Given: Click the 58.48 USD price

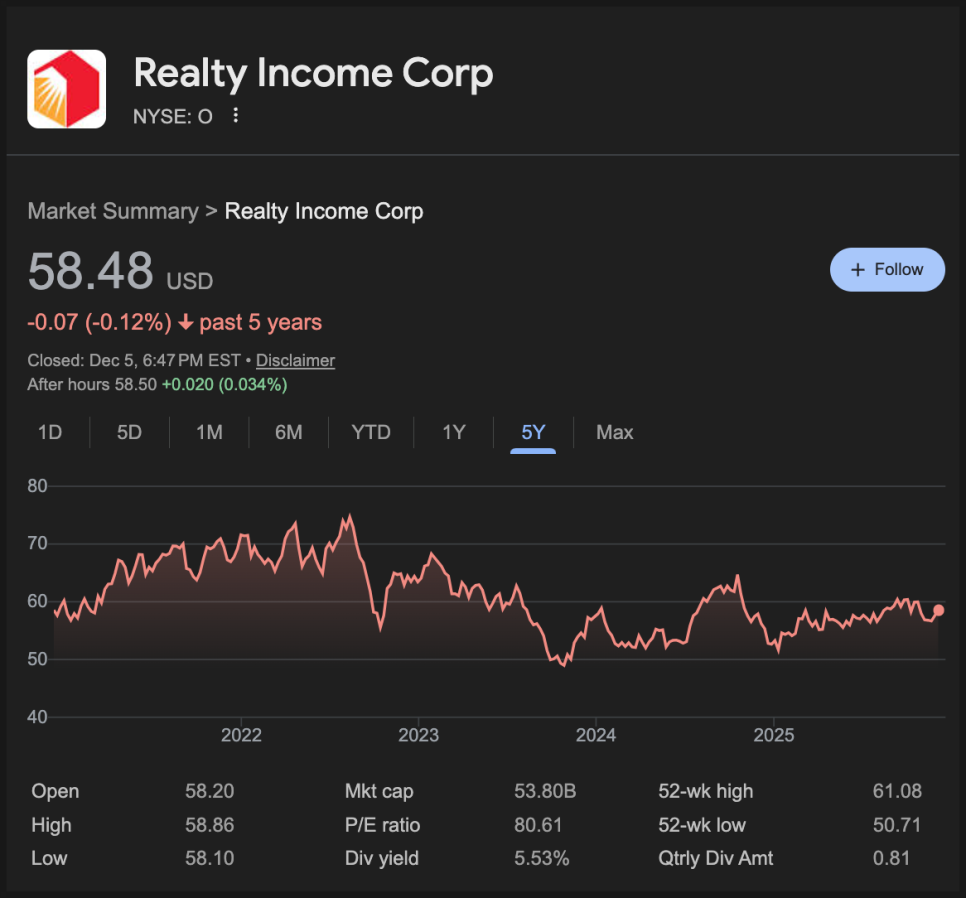Looking at the screenshot, I should point(91,271).
